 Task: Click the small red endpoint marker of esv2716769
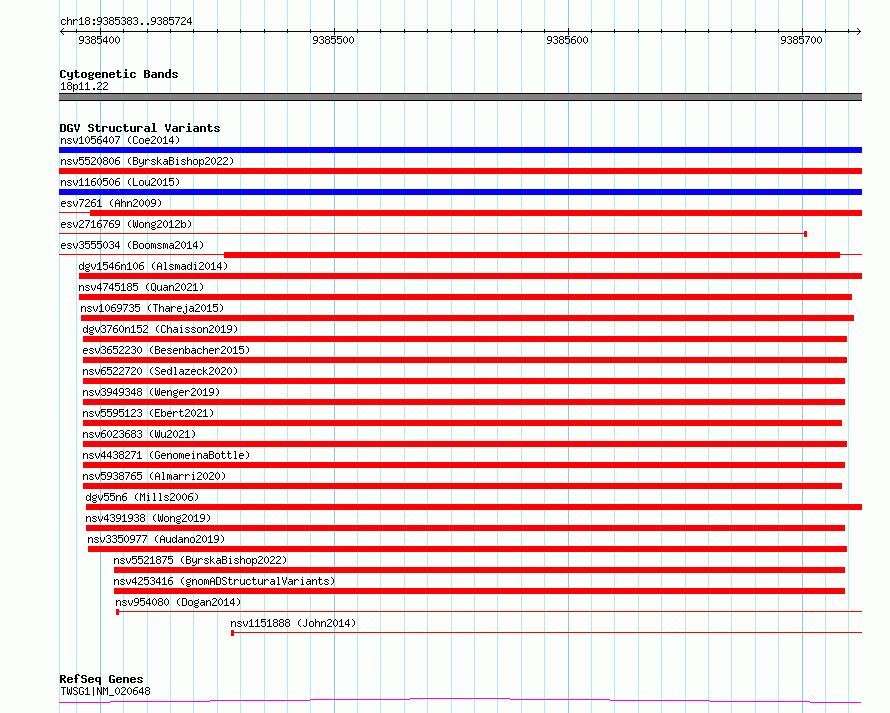(805, 234)
